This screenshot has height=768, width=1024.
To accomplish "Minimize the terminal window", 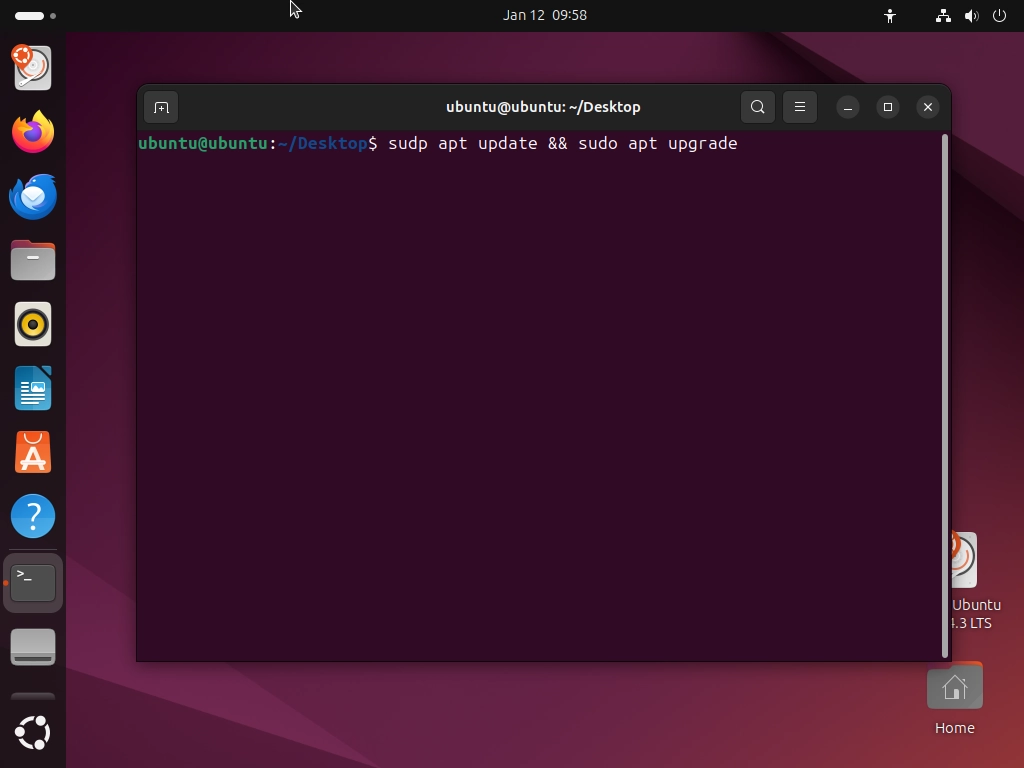I will (848, 107).
